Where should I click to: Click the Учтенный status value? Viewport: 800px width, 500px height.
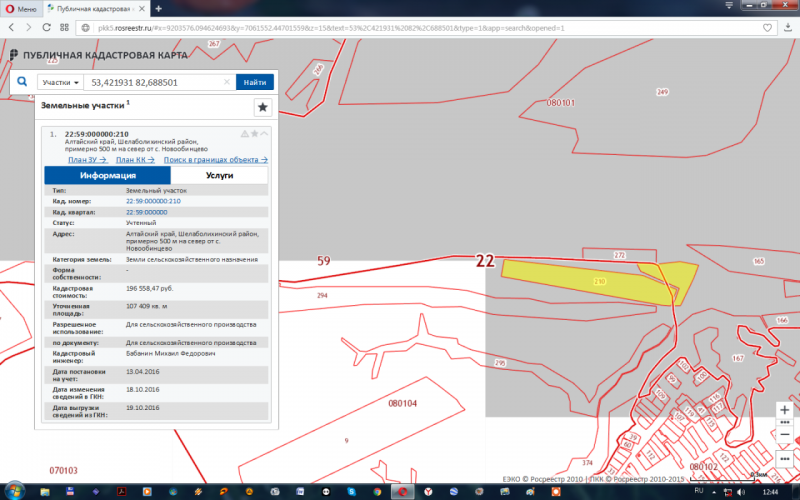coord(141,223)
